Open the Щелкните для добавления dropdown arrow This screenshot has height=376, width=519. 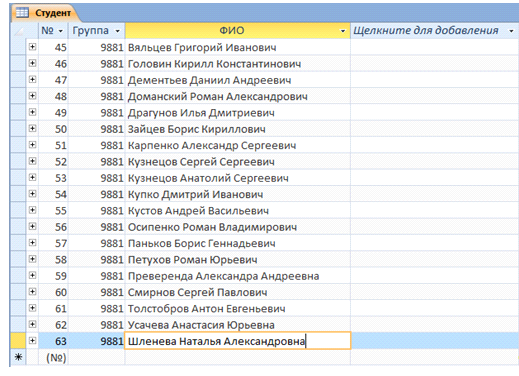(511, 31)
